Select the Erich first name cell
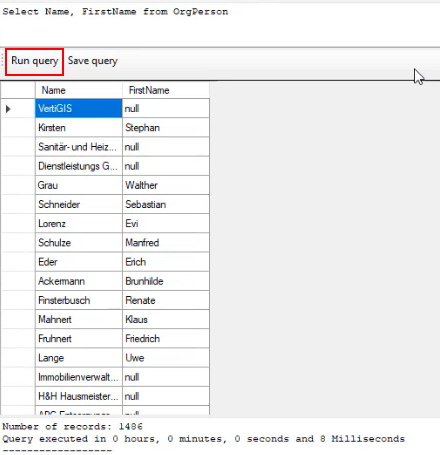The width and height of the screenshot is (440, 455). pyautogui.click(x=166, y=262)
